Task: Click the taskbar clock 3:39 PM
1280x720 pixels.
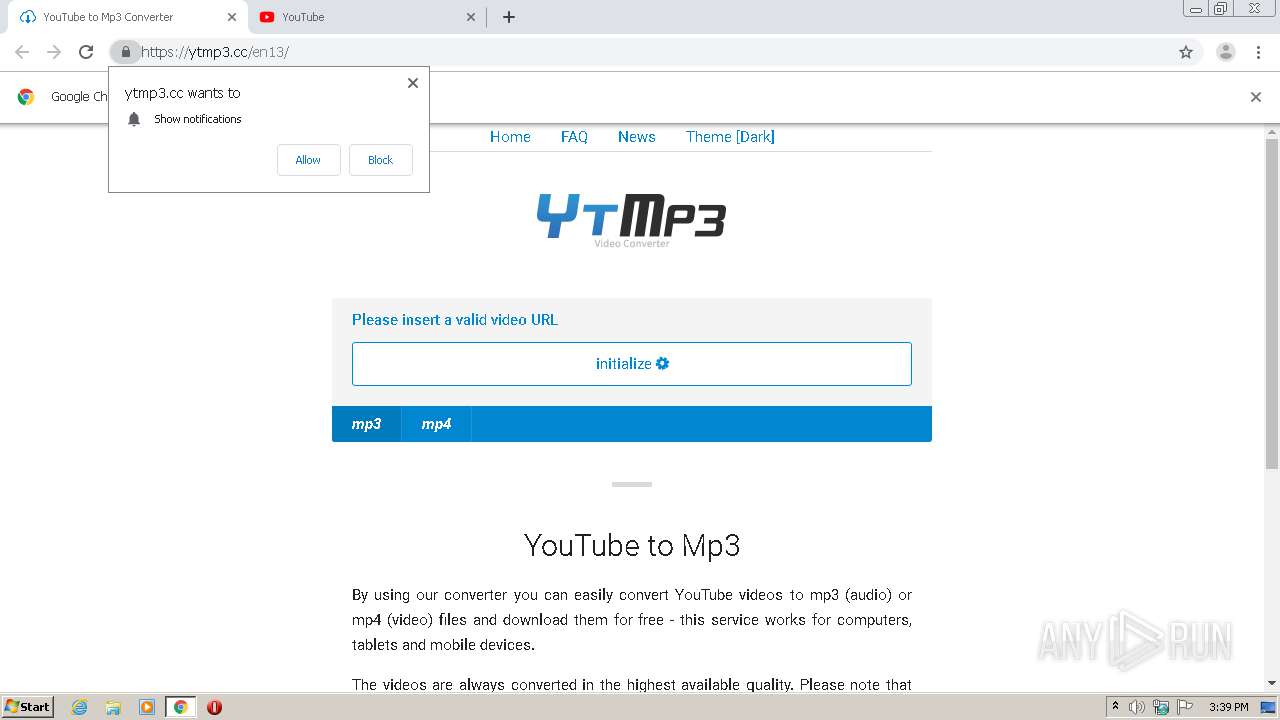Action: coord(1228,707)
